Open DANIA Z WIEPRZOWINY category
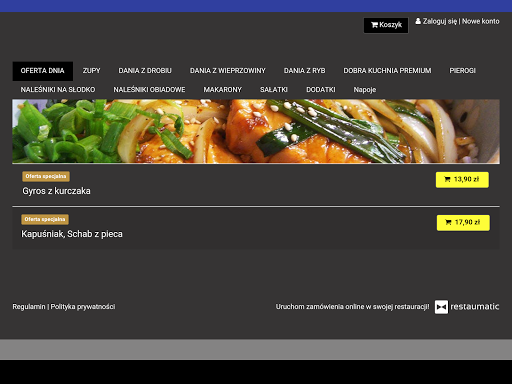This screenshot has width=512, height=384. [x=228, y=71]
